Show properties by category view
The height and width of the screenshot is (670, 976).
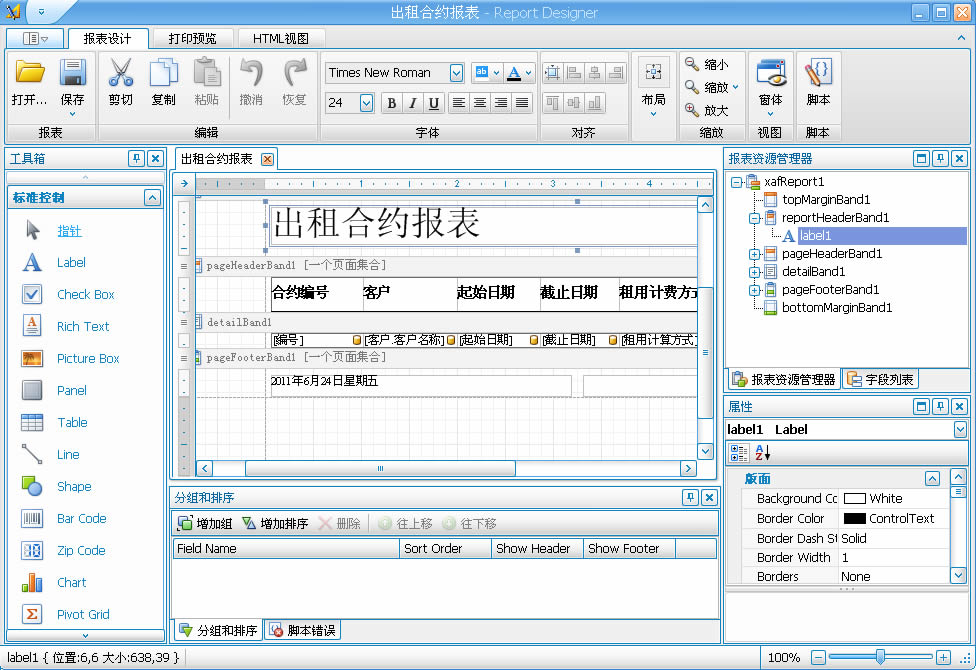coord(739,453)
